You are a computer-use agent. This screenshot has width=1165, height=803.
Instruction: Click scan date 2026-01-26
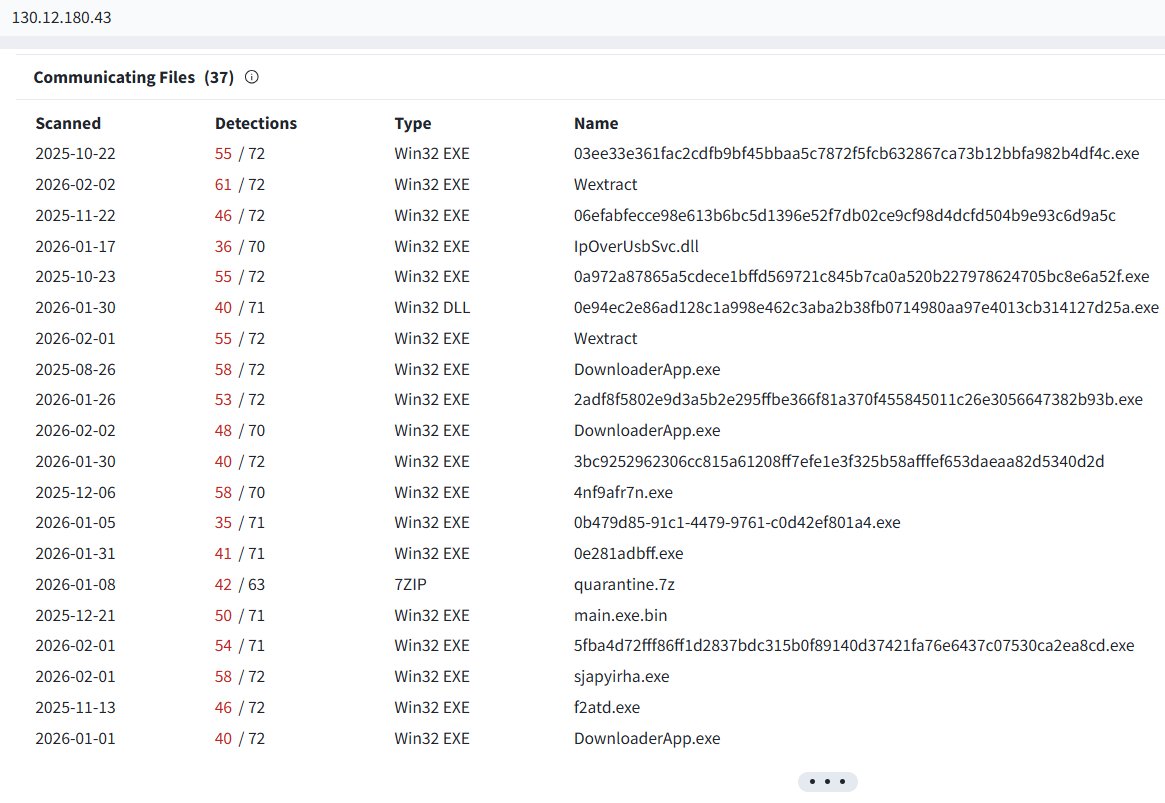click(x=75, y=400)
